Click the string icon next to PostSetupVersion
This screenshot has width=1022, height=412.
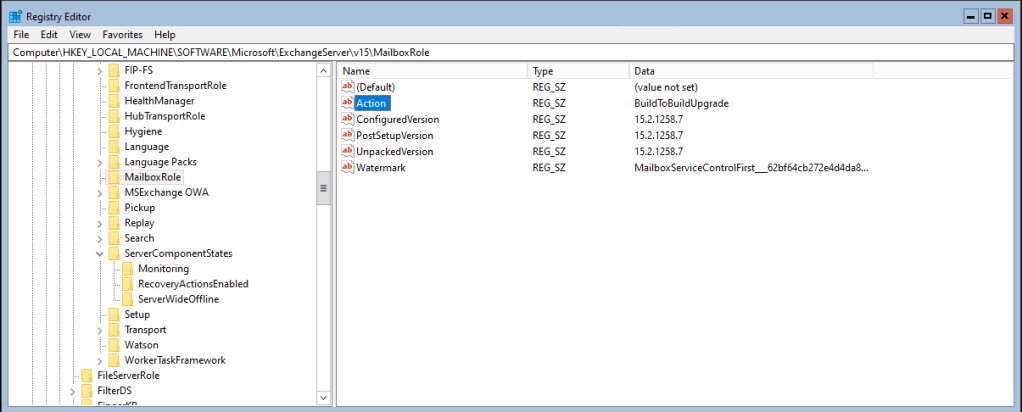(348, 135)
